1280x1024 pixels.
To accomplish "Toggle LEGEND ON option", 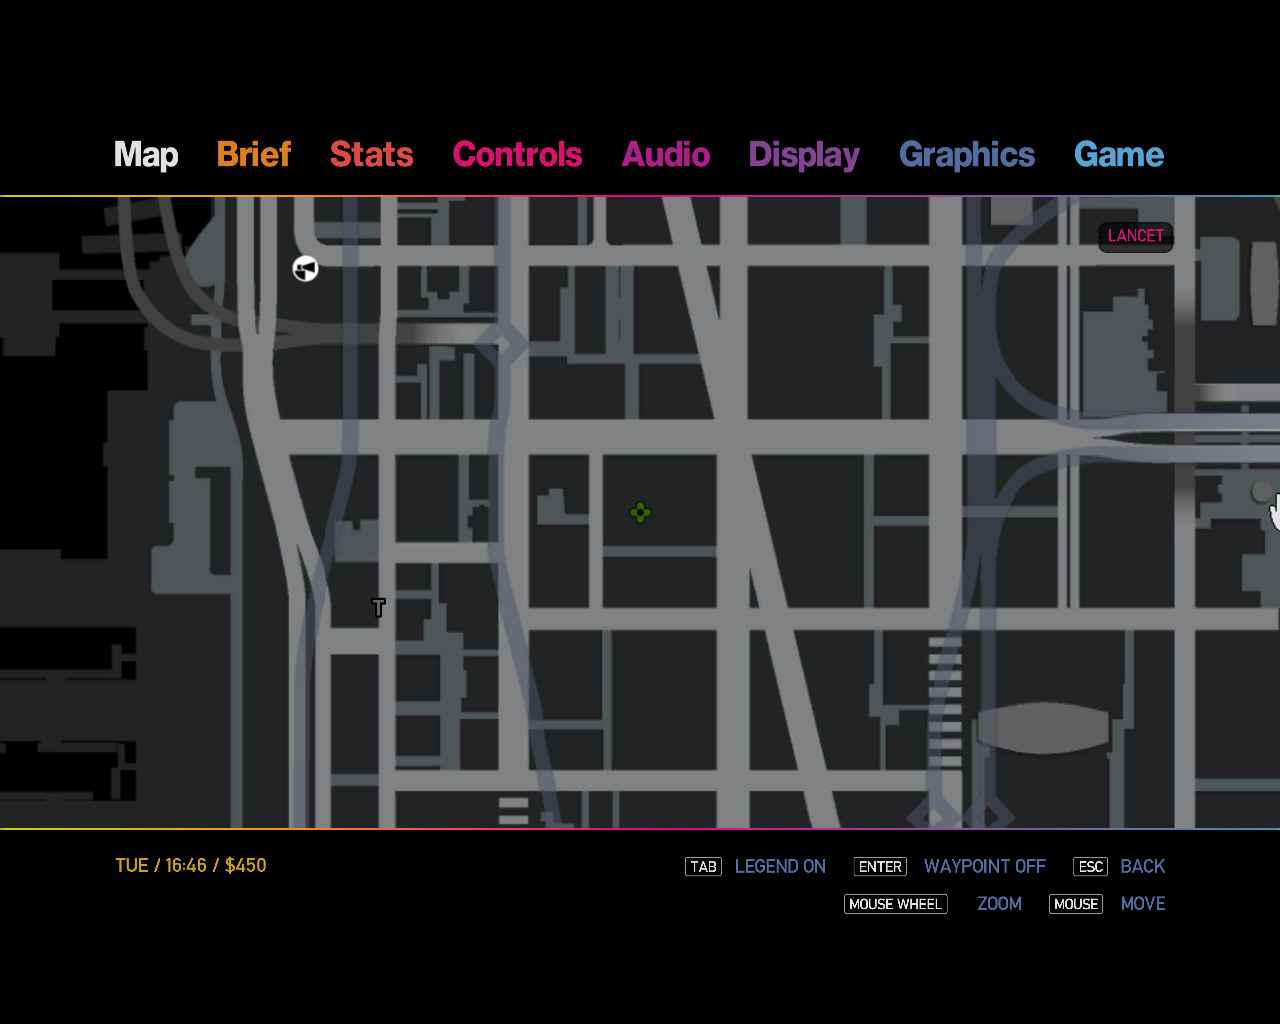I will coord(780,867).
